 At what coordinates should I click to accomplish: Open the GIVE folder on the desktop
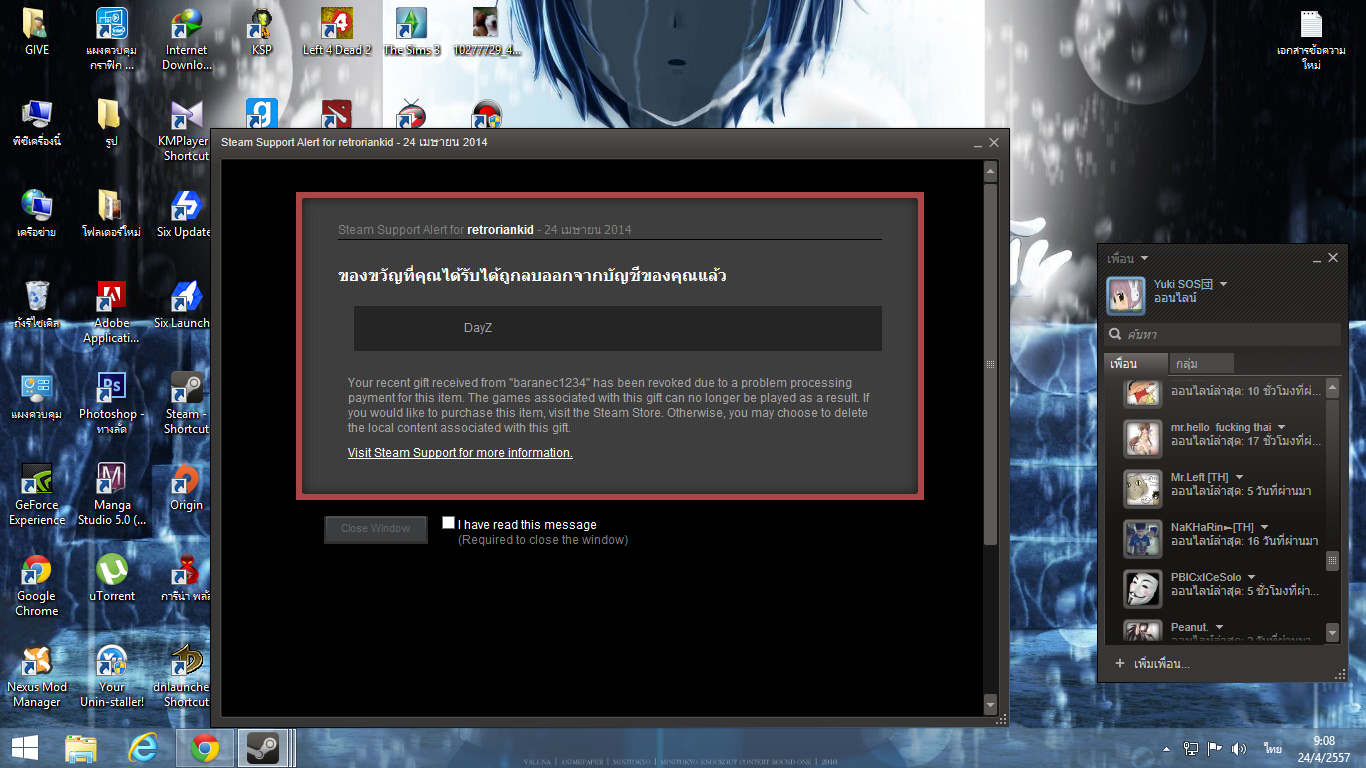point(36,32)
